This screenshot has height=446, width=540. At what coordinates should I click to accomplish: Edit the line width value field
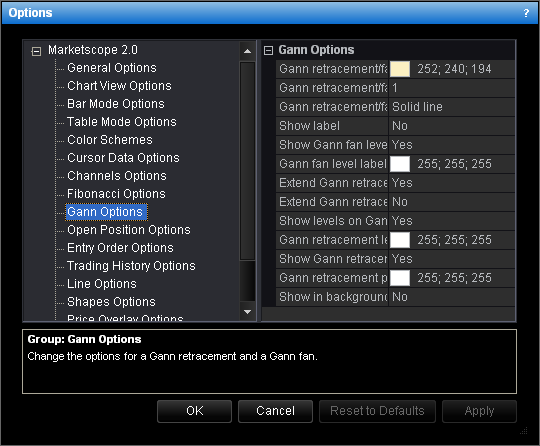click(451, 88)
